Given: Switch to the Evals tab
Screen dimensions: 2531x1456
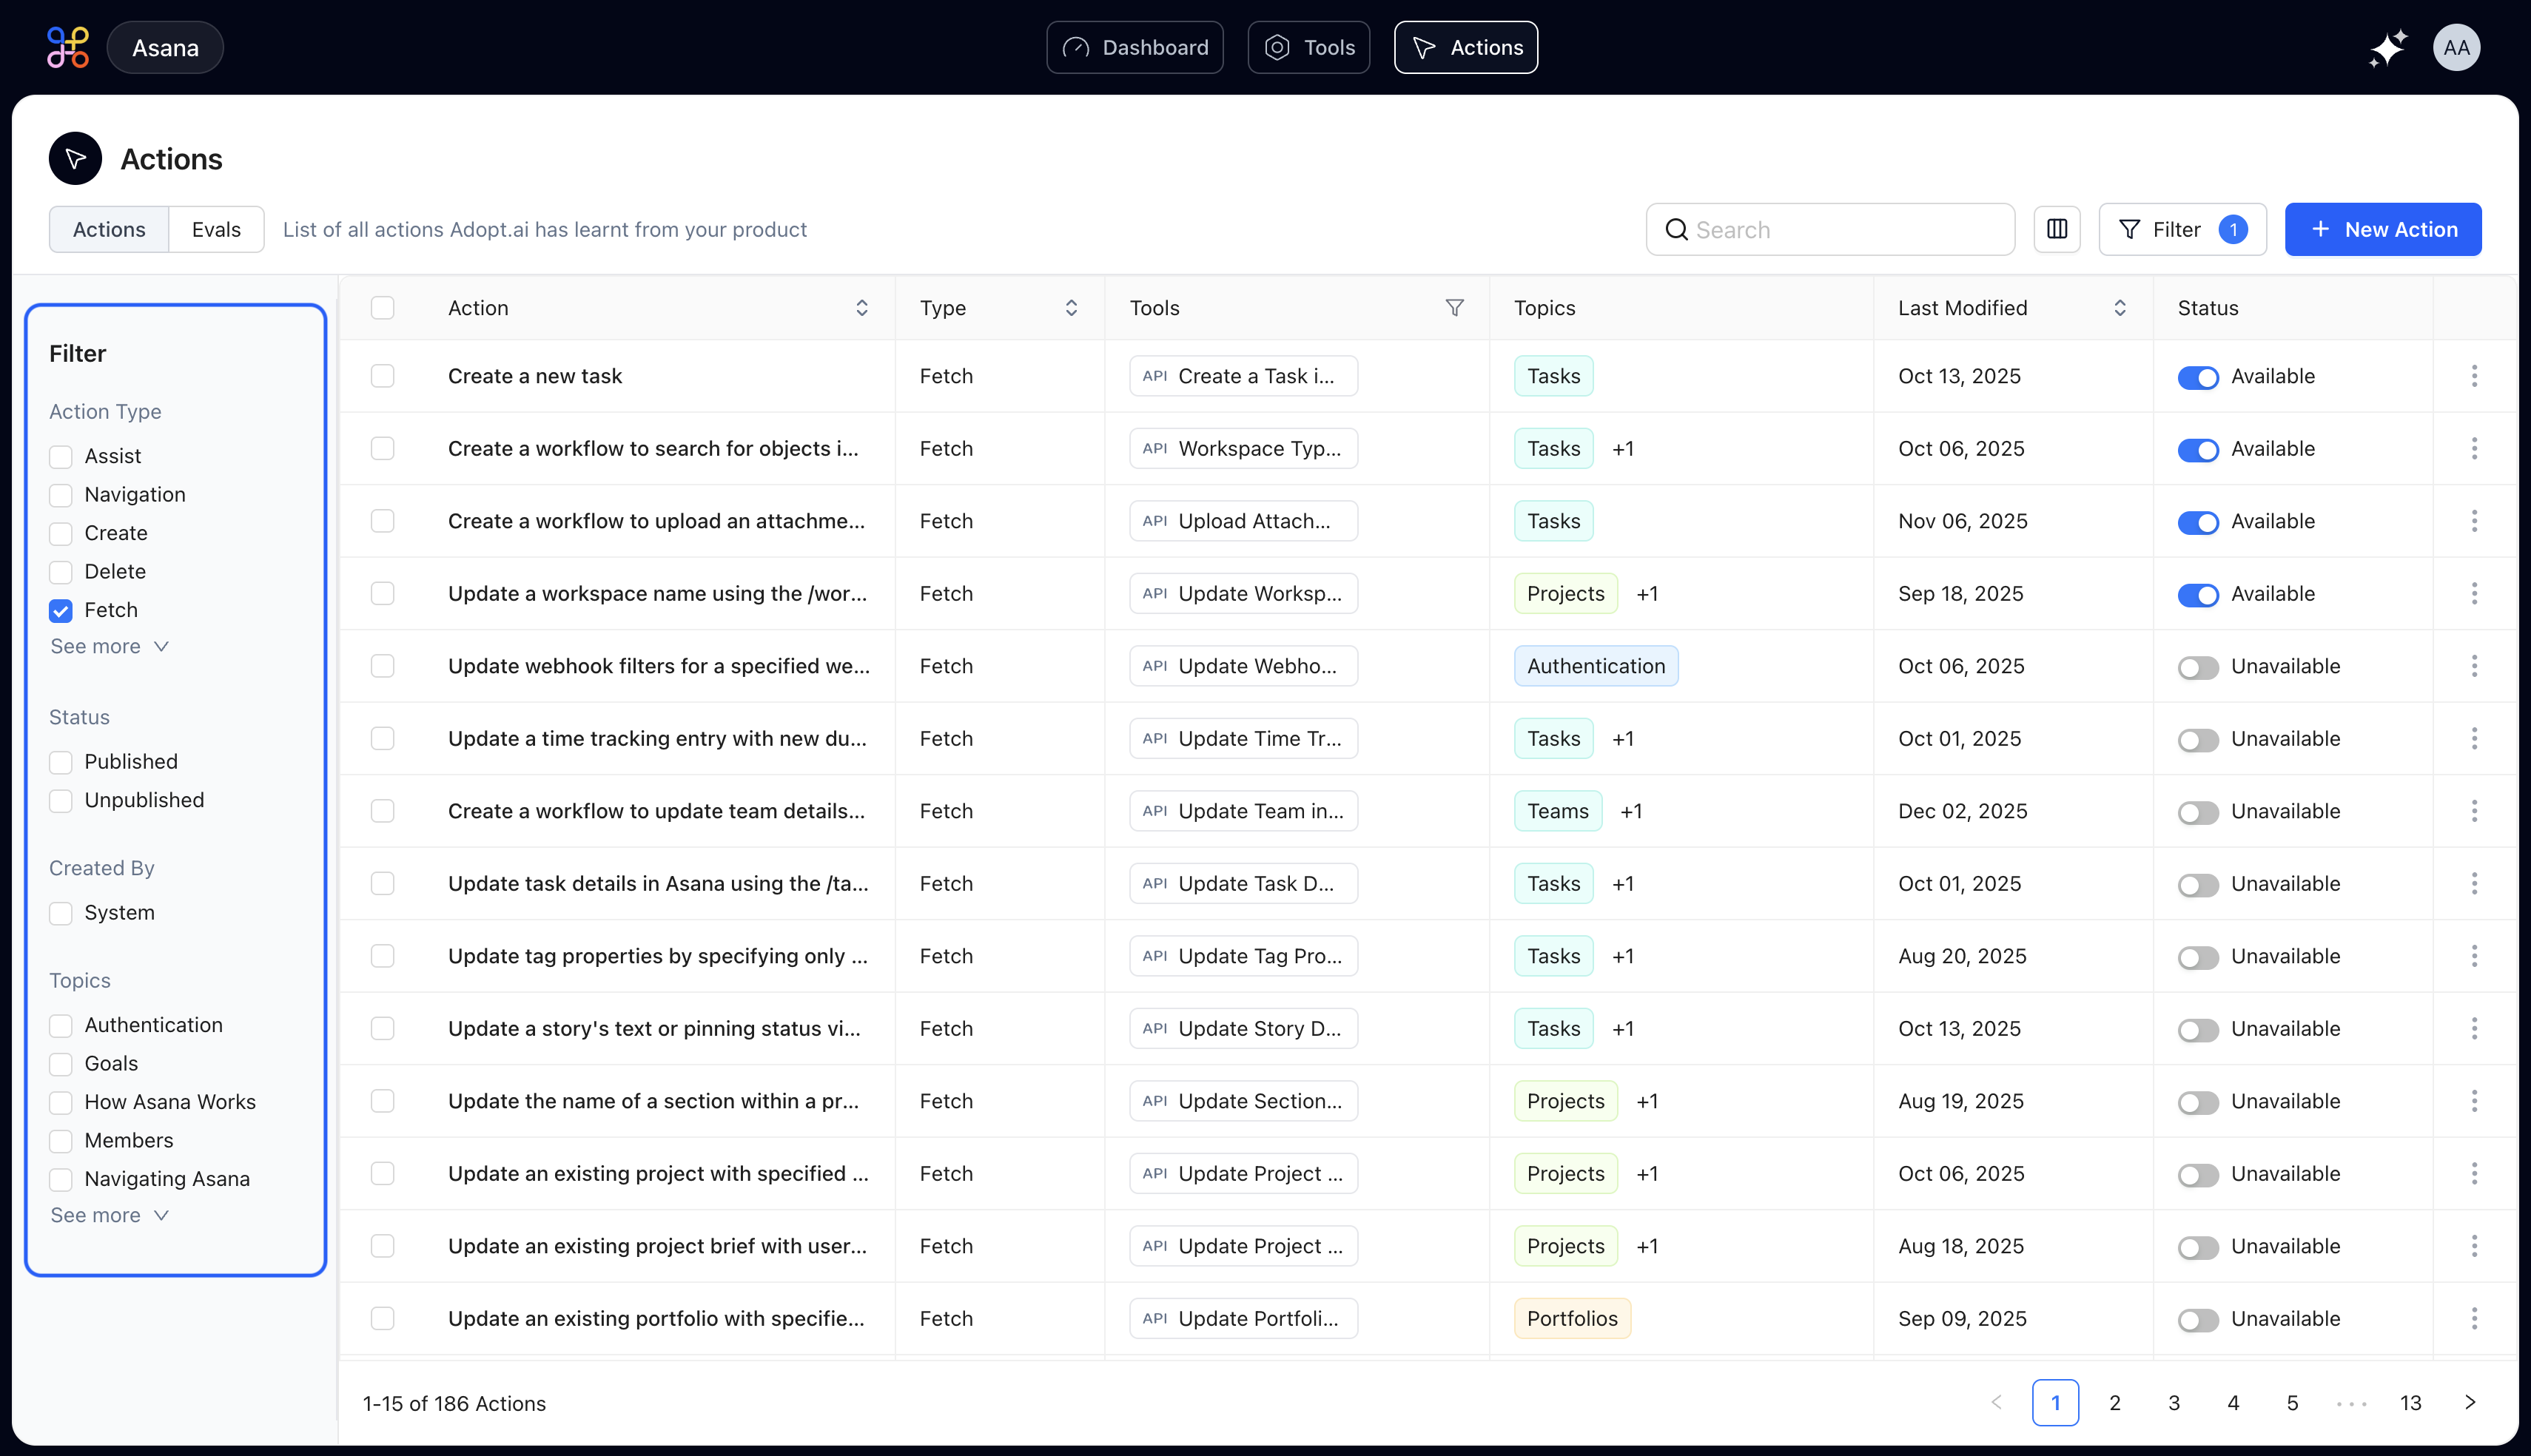Looking at the screenshot, I should [216, 229].
